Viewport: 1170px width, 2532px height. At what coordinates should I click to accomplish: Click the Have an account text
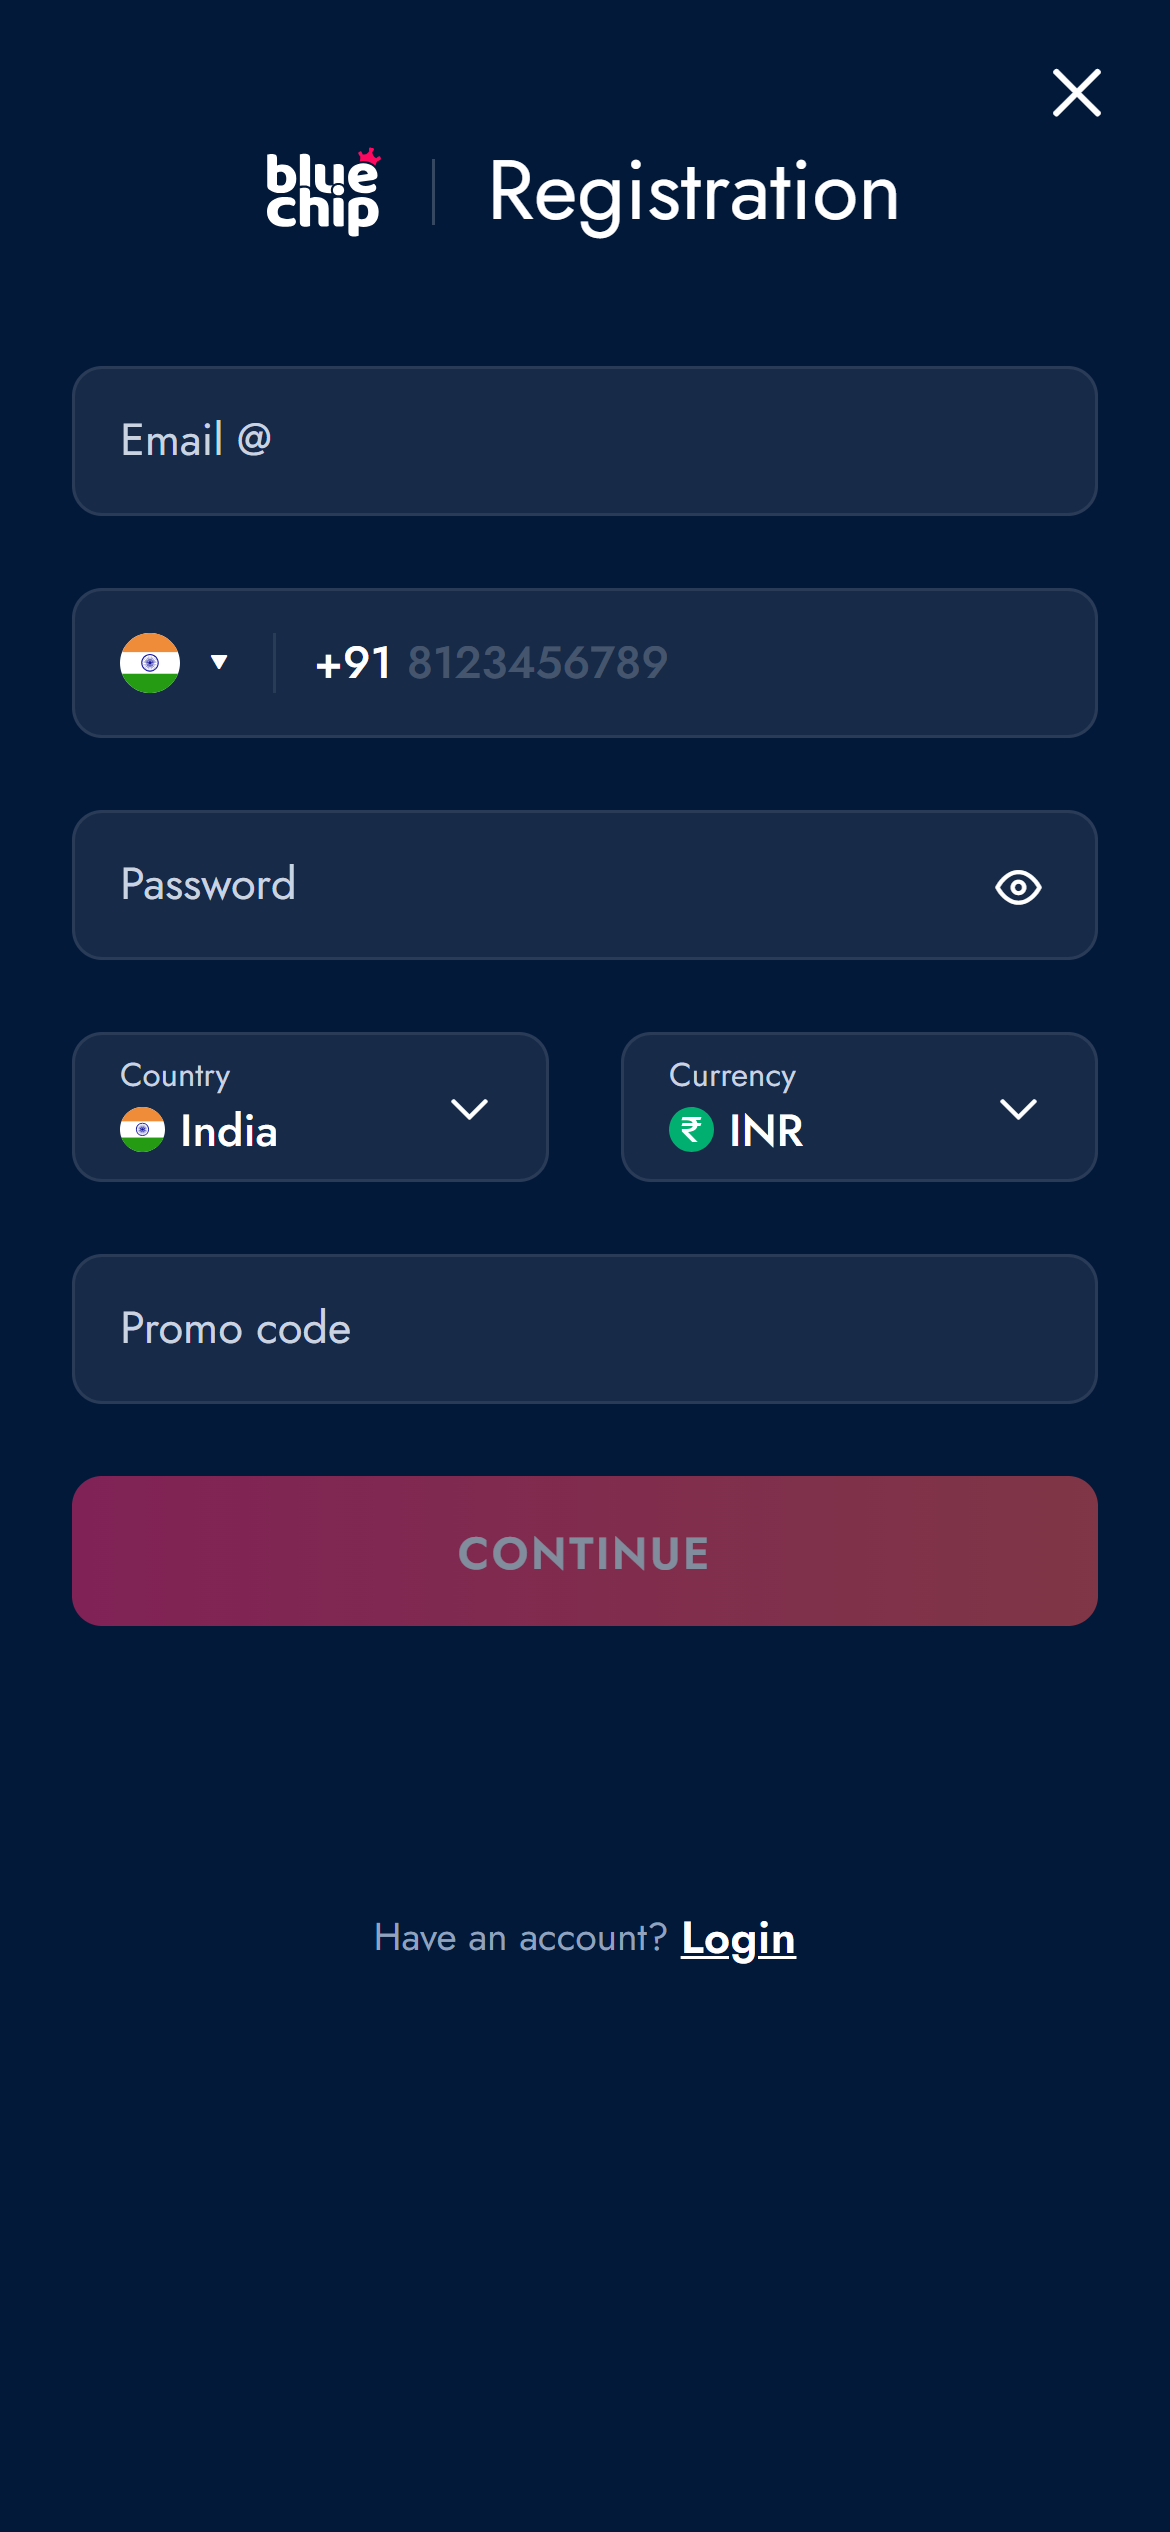pyautogui.click(x=520, y=1937)
